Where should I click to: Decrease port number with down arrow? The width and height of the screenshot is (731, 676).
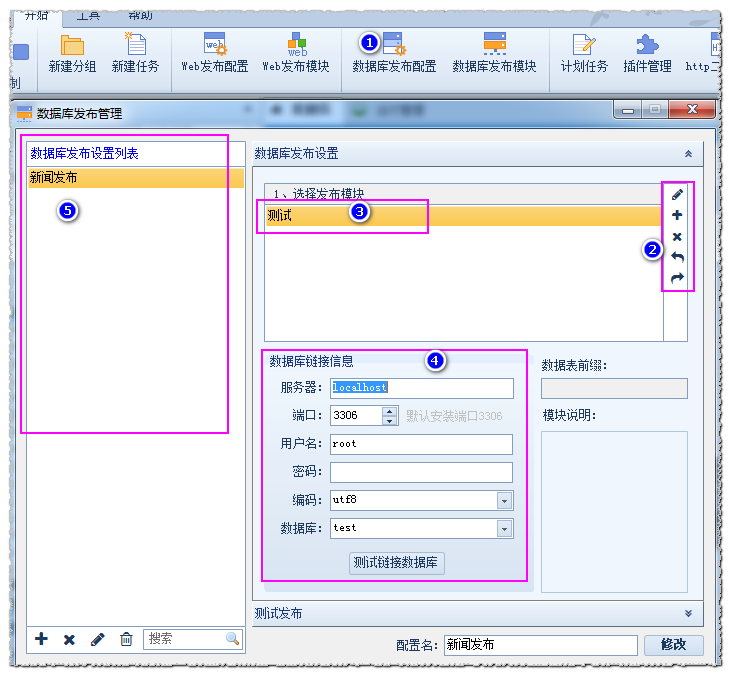point(389,421)
